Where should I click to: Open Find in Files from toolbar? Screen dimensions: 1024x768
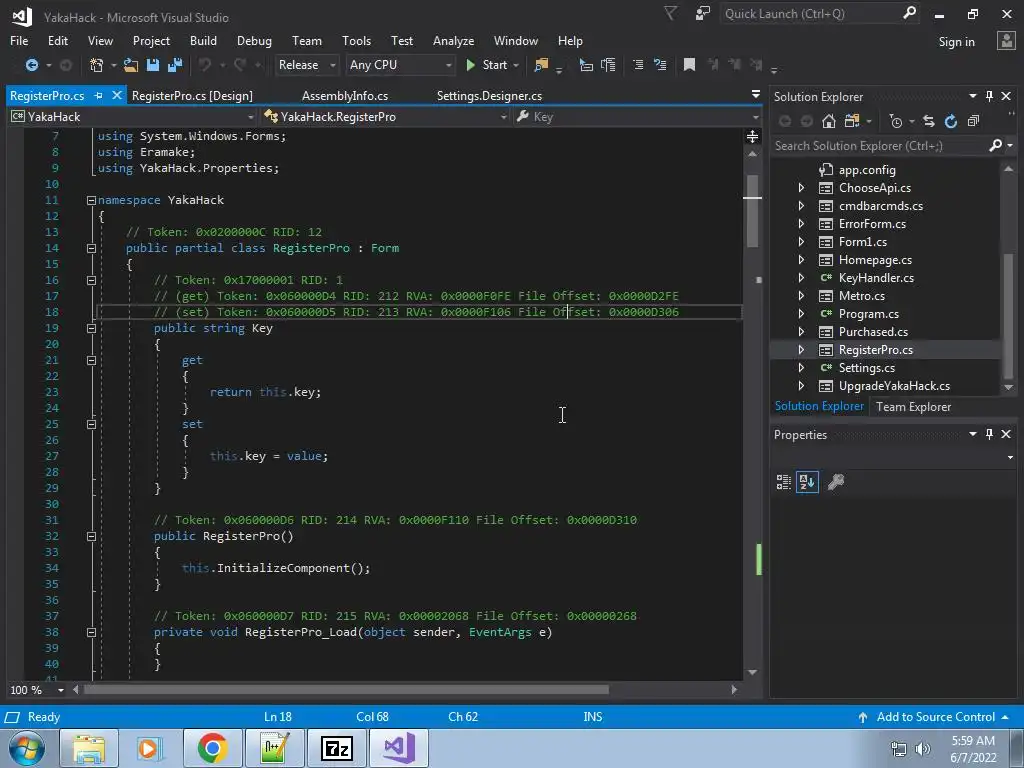[541, 65]
